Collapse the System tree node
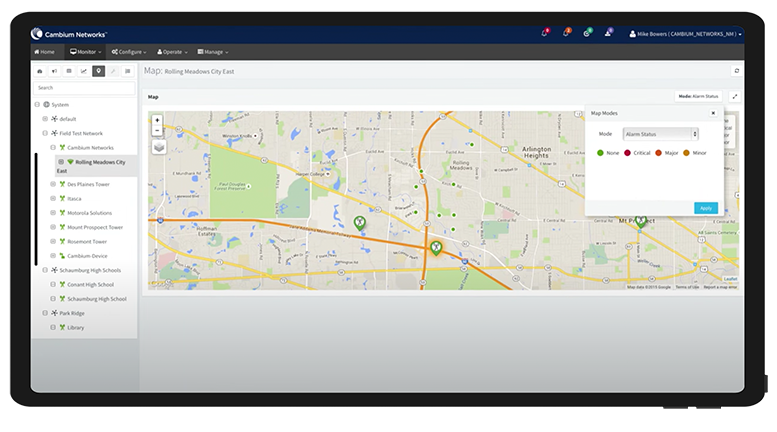 click(37, 105)
